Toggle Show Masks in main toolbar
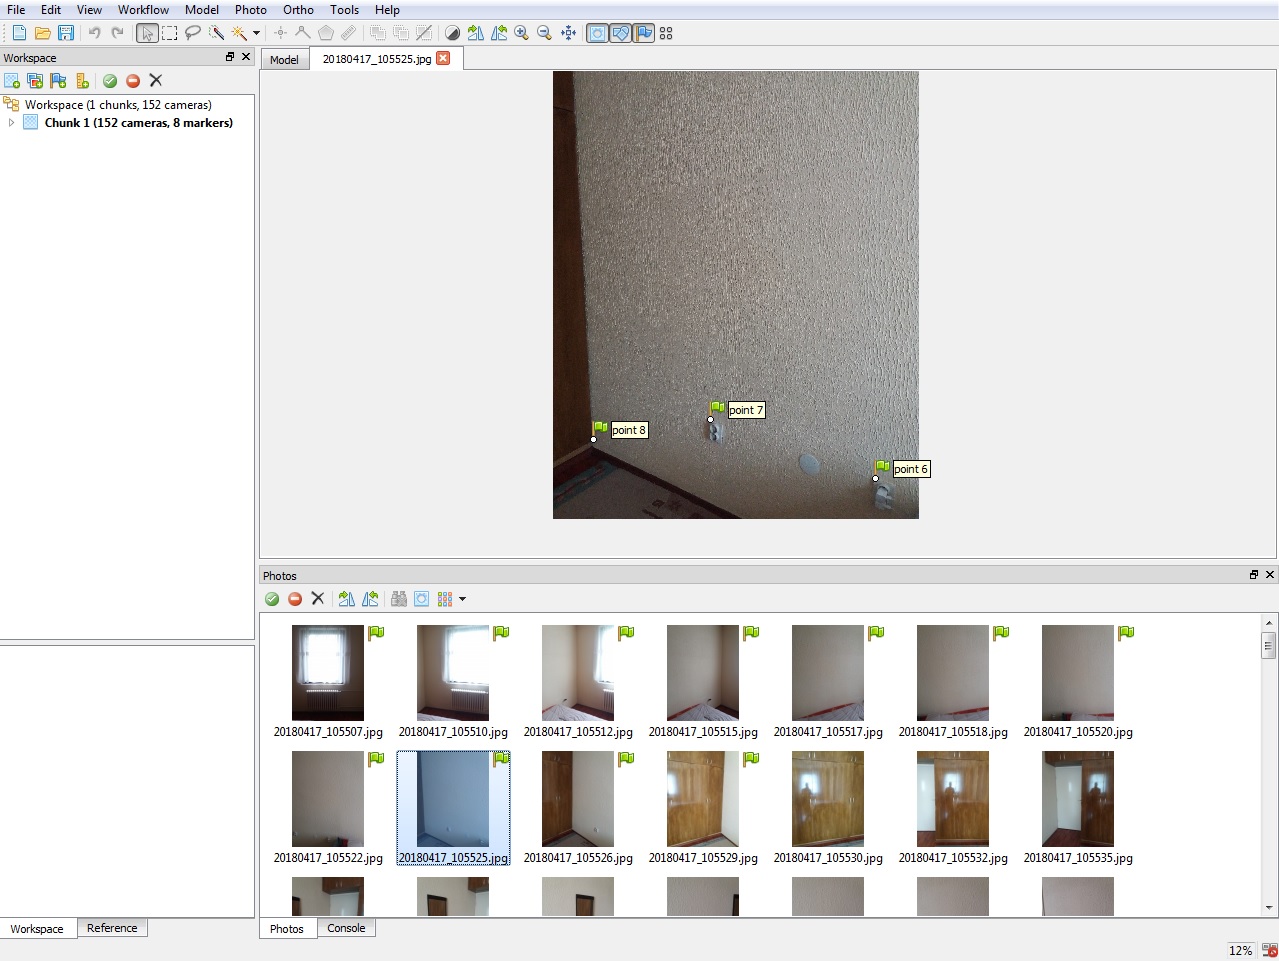The image size is (1279, 961). [x=597, y=33]
